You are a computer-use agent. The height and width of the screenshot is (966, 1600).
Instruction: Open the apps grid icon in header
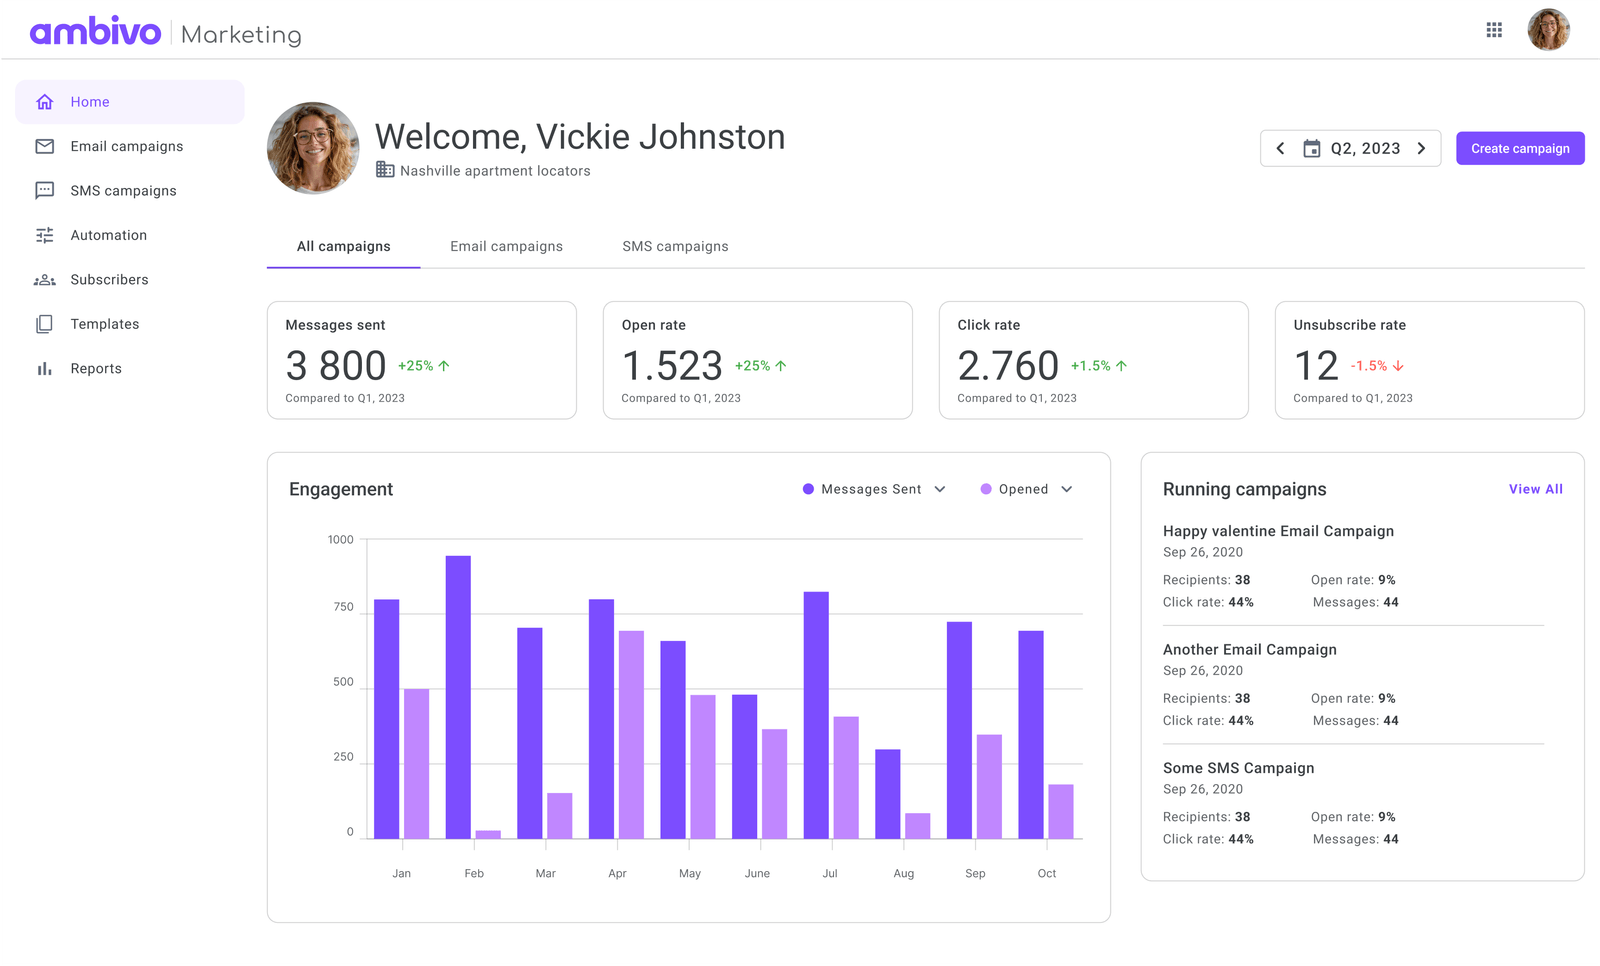point(1494,30)
